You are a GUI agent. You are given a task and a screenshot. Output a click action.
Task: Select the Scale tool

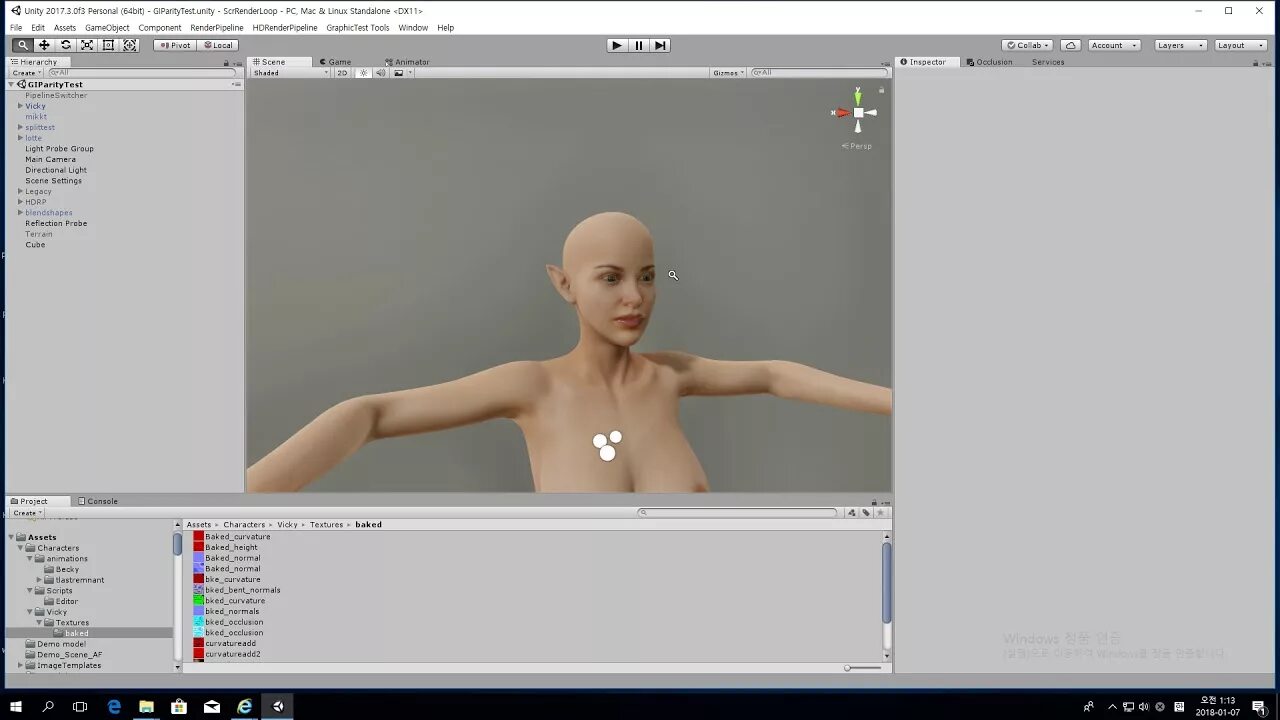[87, 45]
